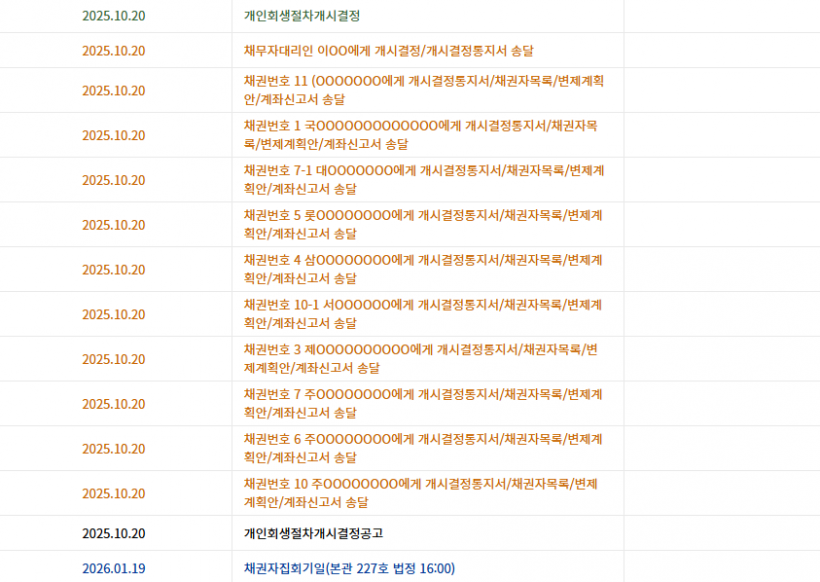Click the text 개인회생절차개시결정공고

click(x=313, y=533)
